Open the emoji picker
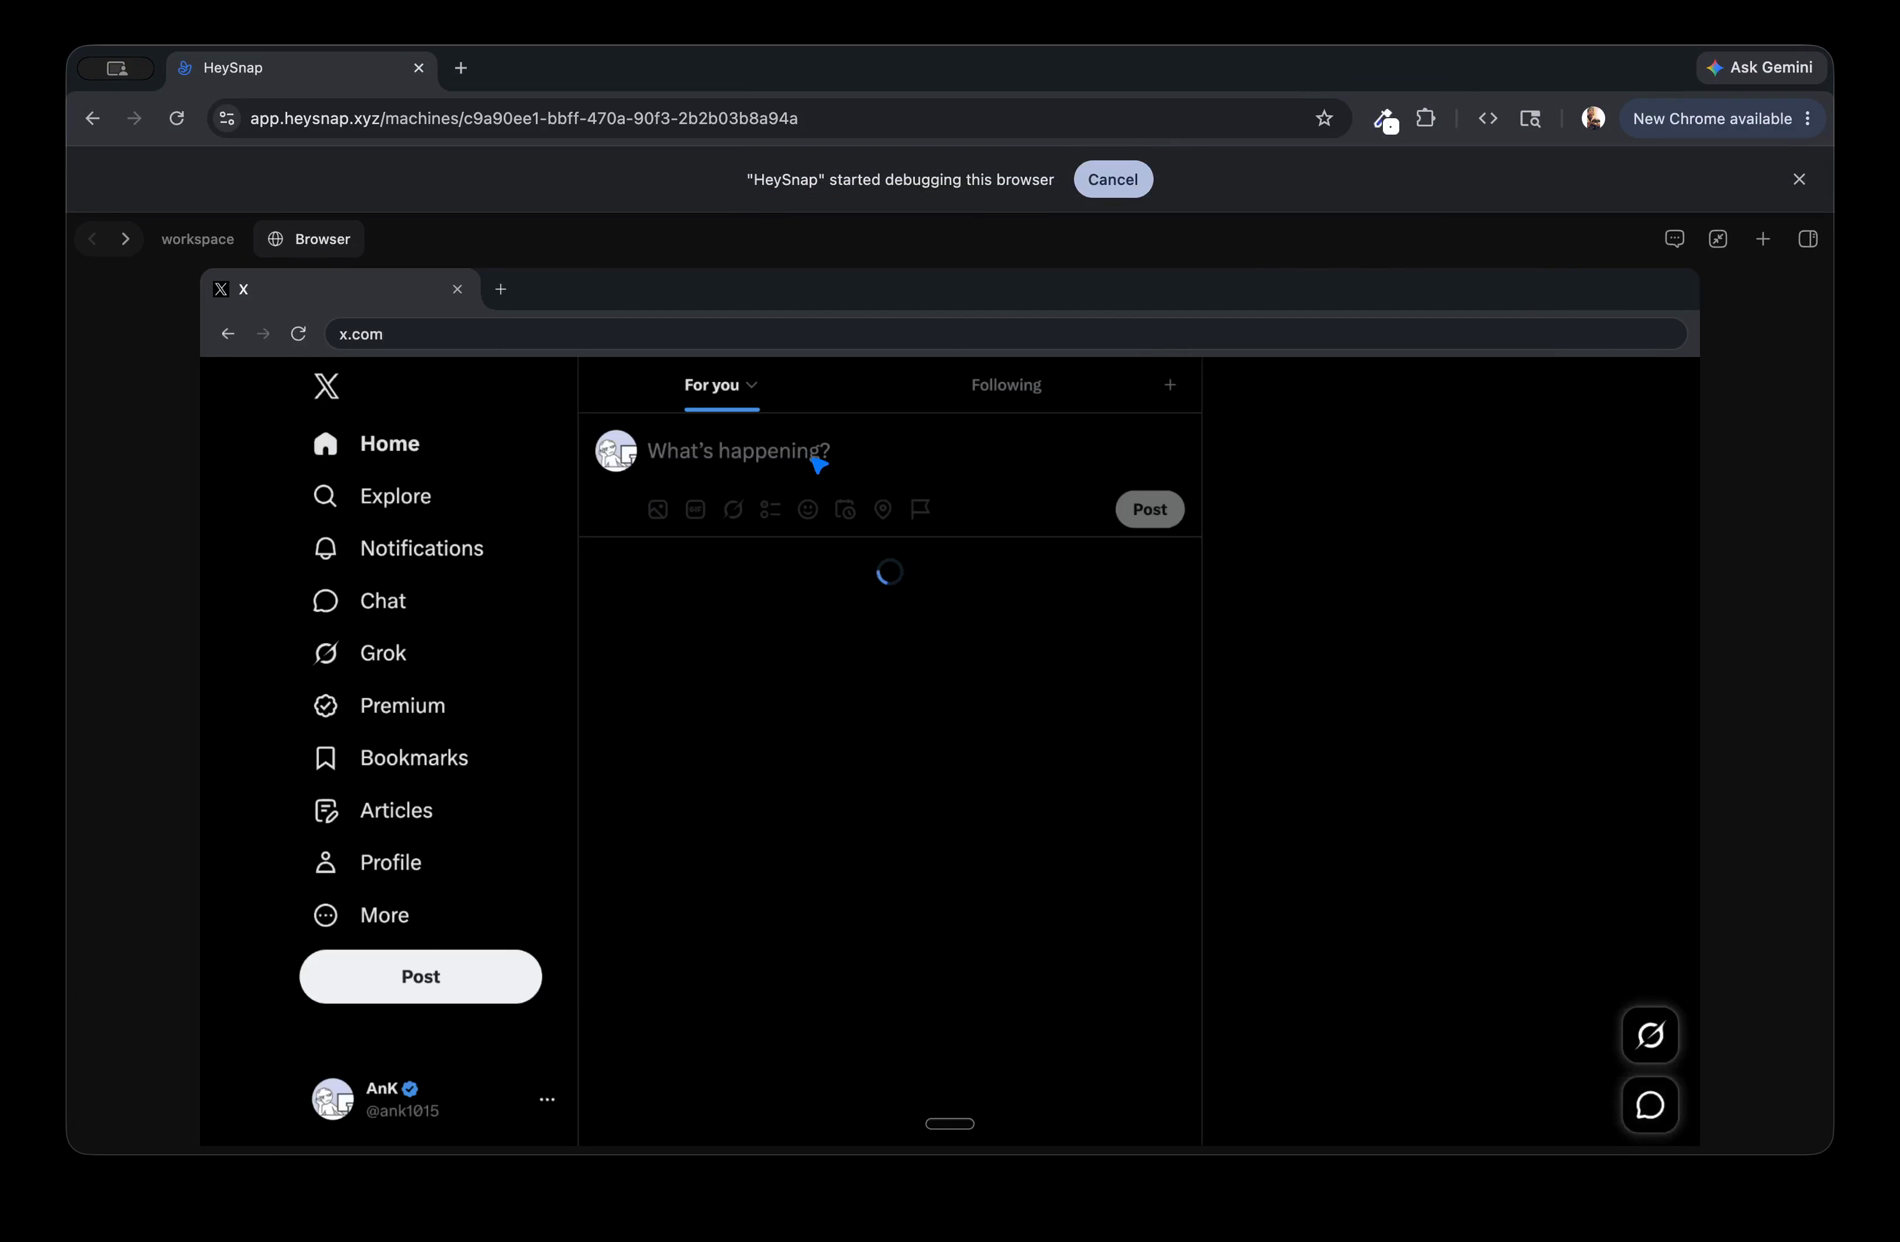The image size is (1900, 1242). tap(808, 510)
